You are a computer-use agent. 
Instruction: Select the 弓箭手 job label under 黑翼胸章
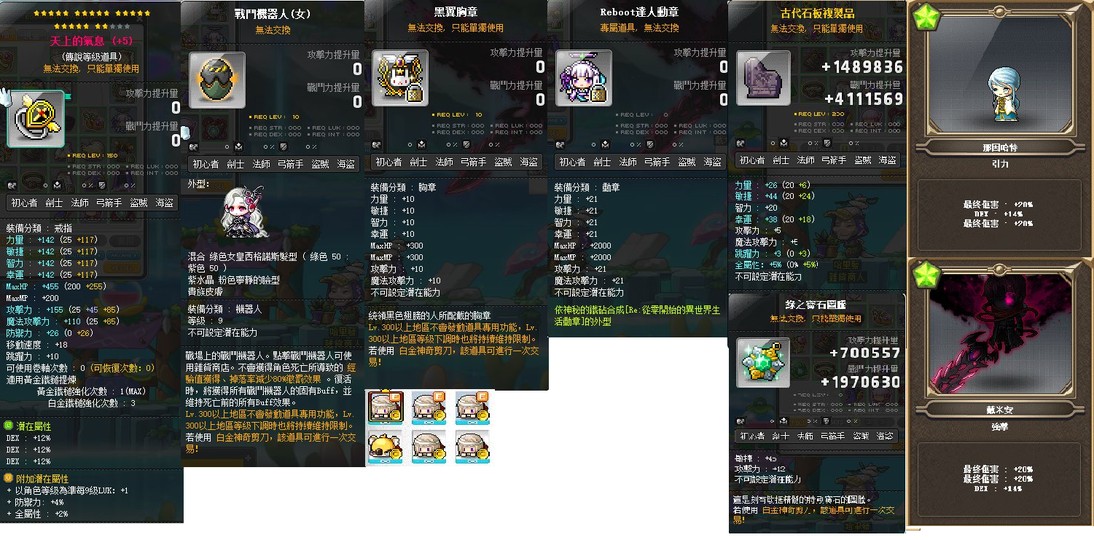[x=474, y=162]
